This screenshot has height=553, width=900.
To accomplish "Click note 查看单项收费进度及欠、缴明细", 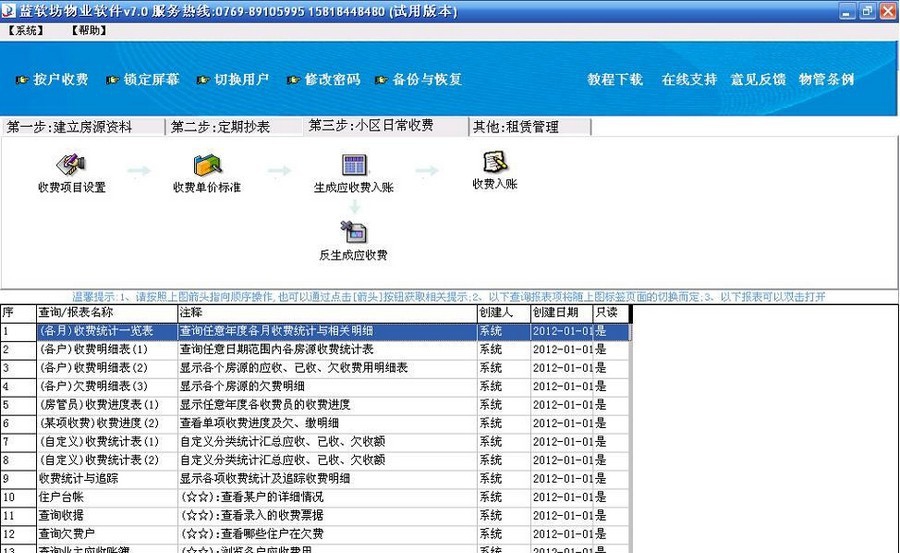I will coord(259,423).
